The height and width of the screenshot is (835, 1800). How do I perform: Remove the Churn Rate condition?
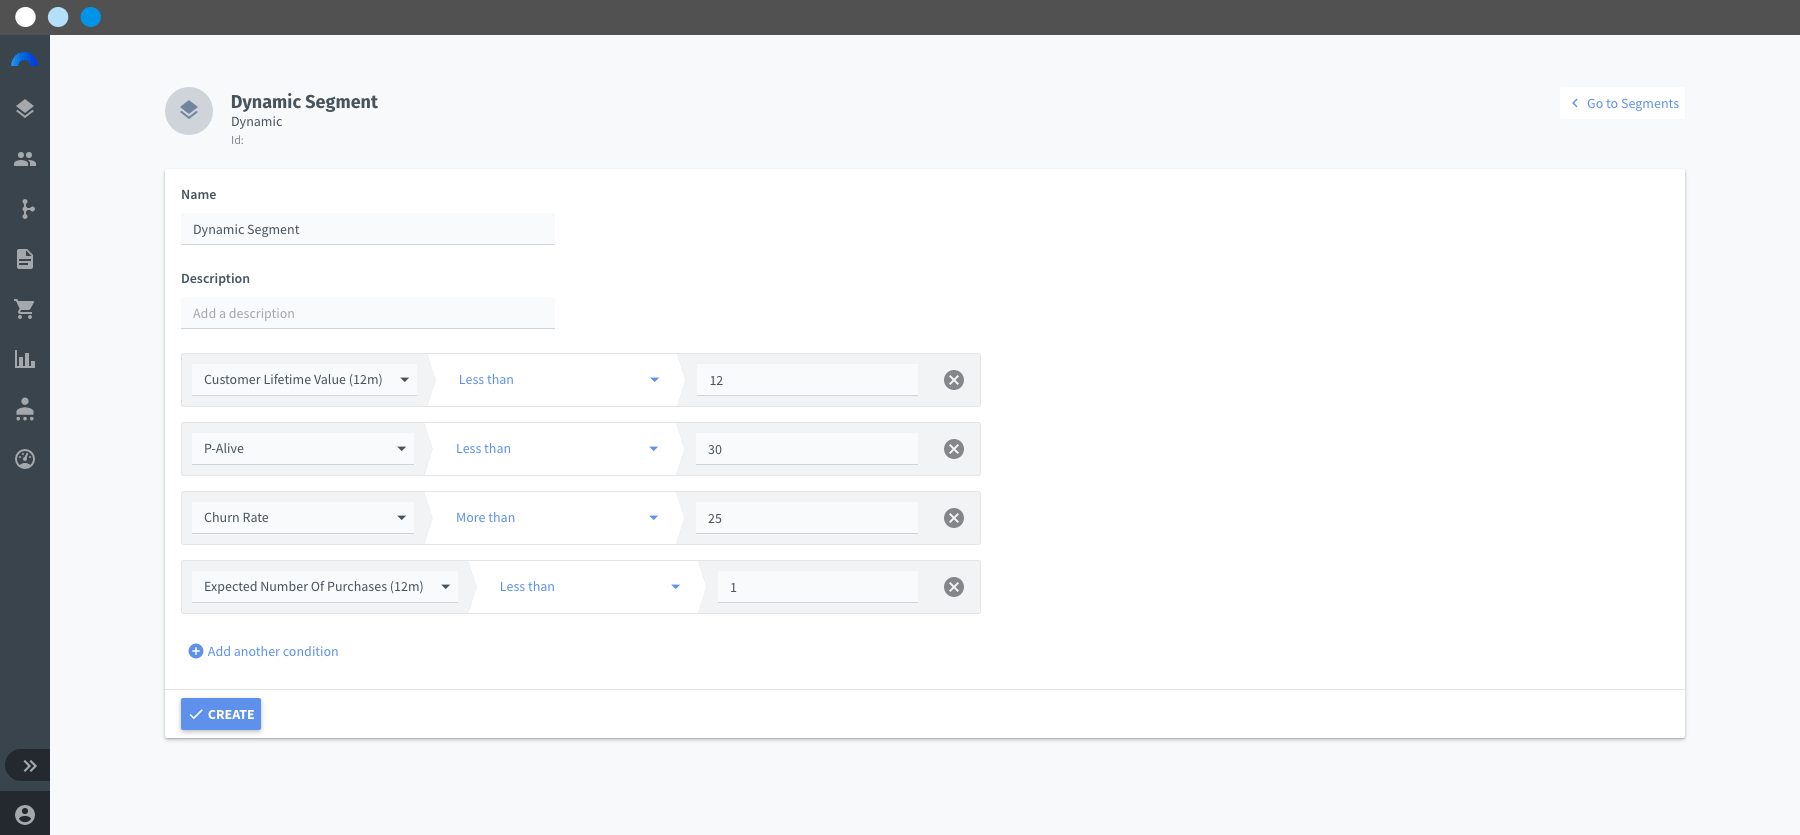pyautogui.click(x=954, y=518)
